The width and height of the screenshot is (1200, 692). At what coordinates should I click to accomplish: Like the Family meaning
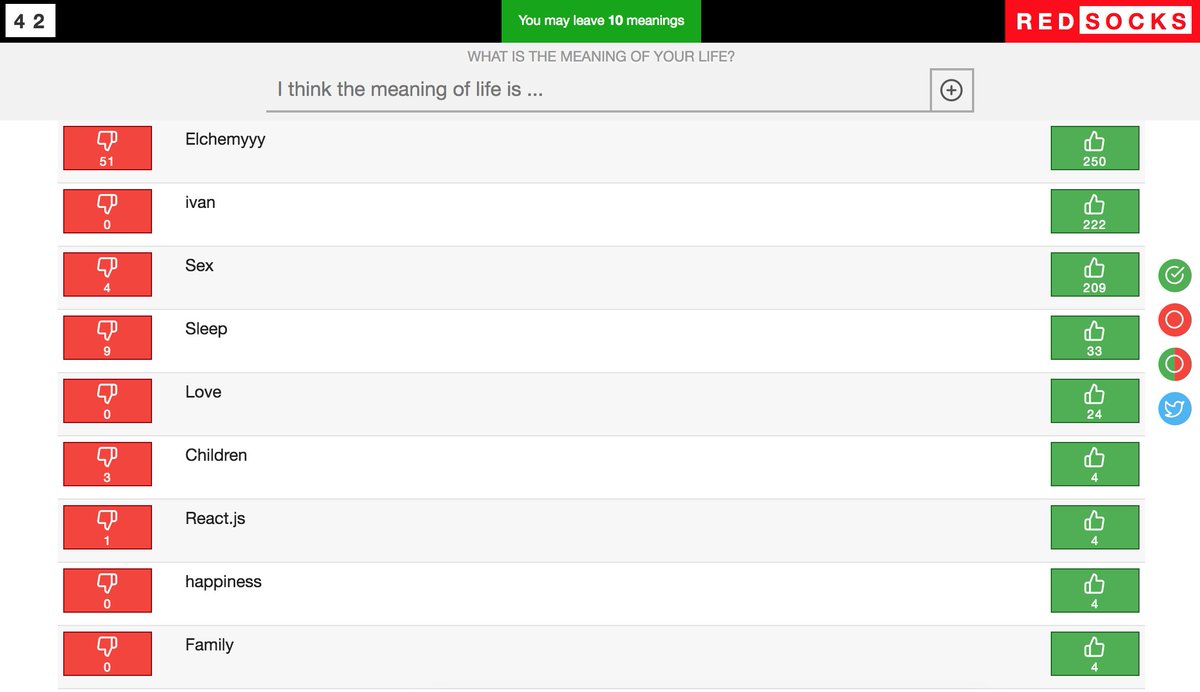click(x=1094, y=653)
